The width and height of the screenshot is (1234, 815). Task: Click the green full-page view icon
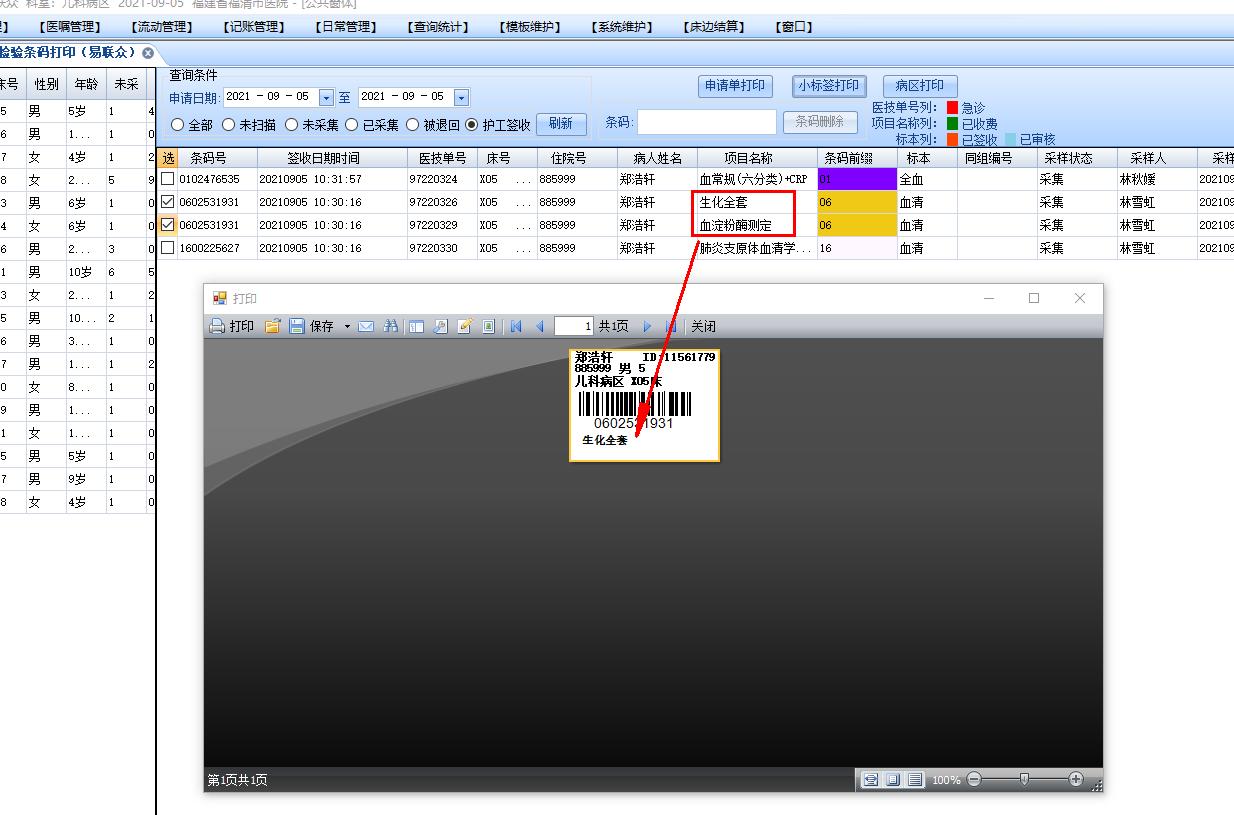(489, 326)
